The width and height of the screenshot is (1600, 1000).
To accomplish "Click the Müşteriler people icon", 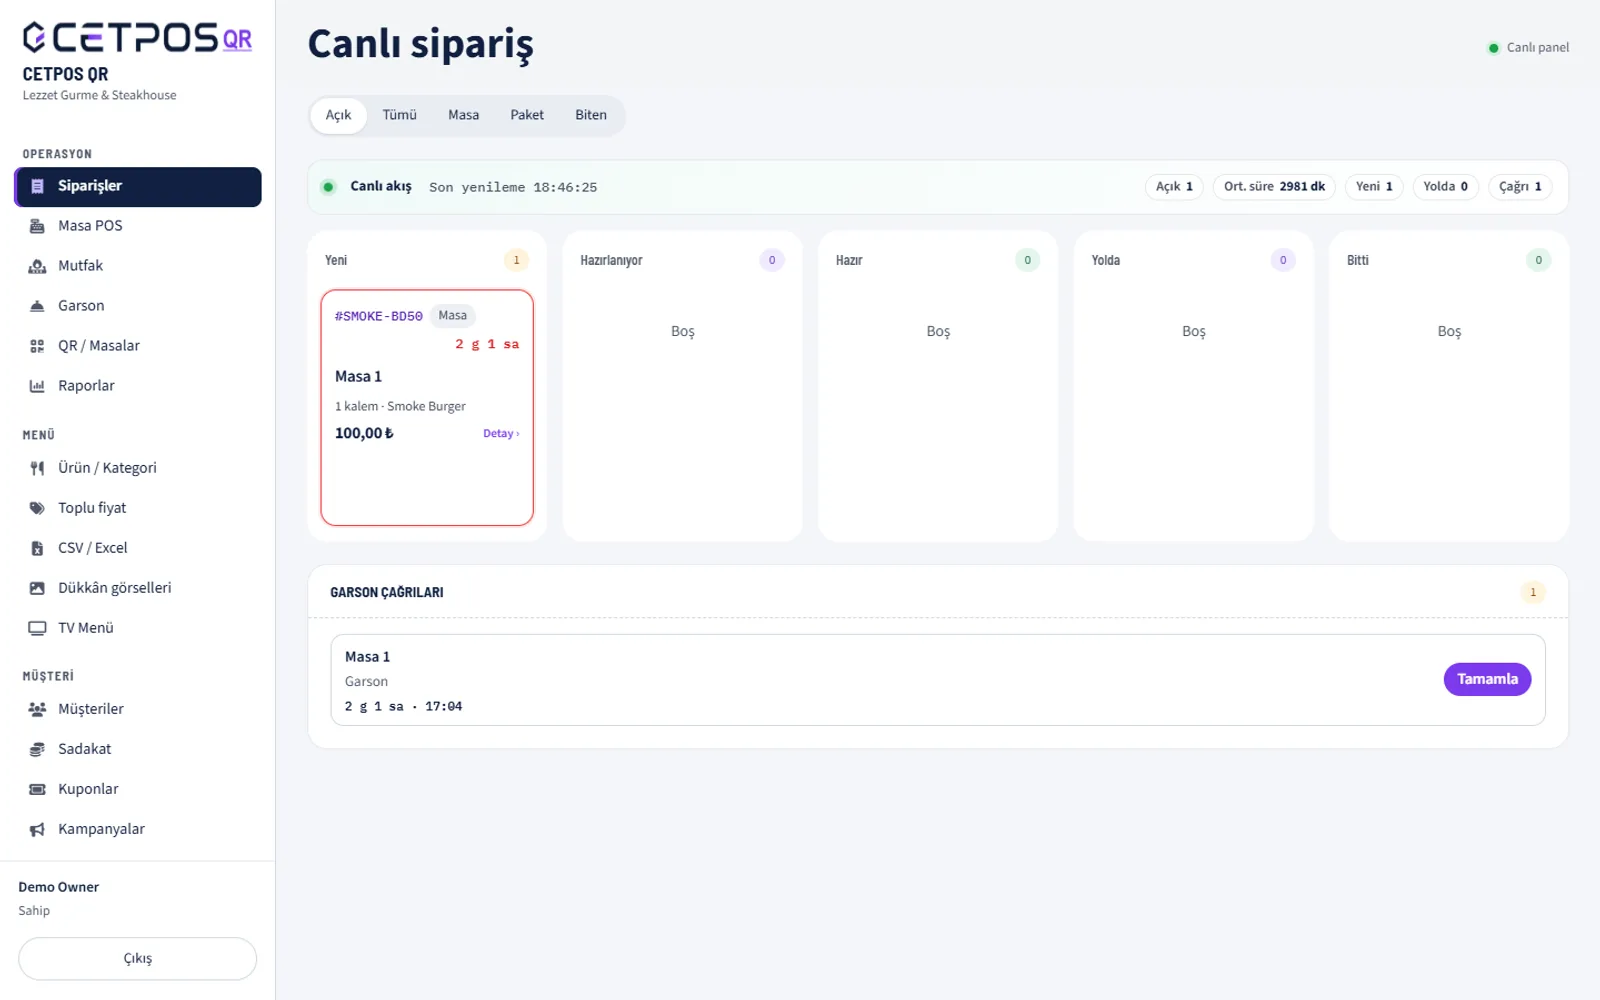I will 37,709.
